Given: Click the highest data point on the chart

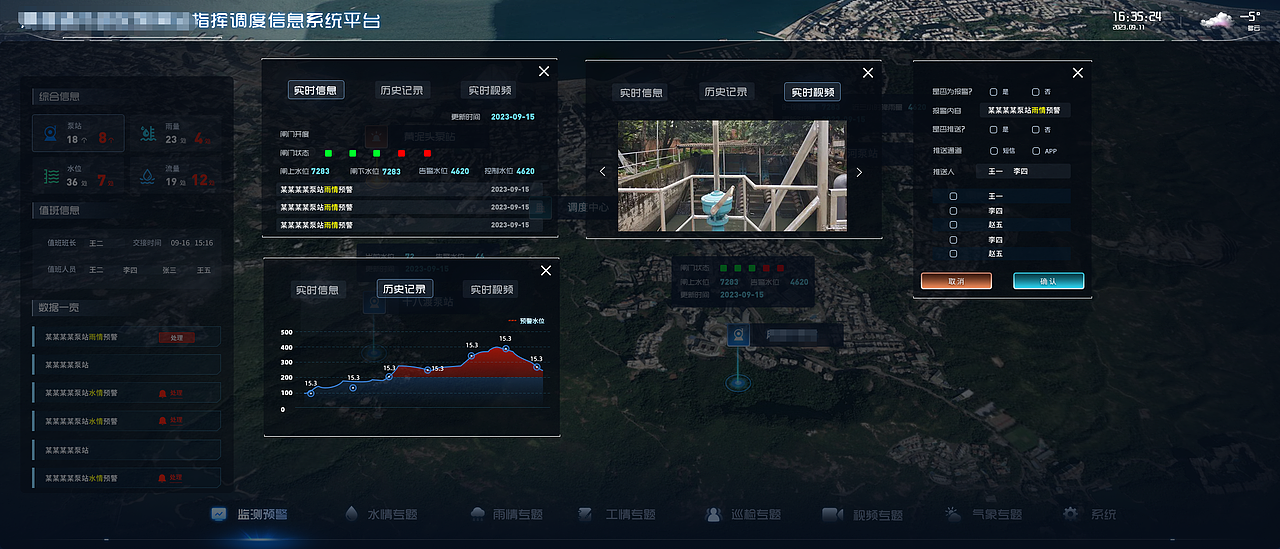Looking at the screenshot, I should 506,349.
